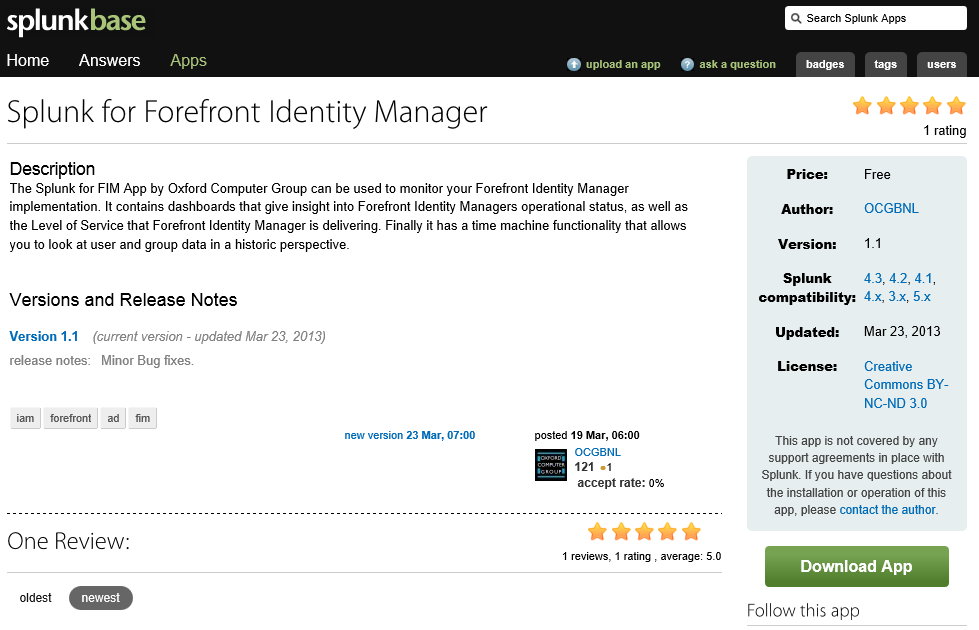This screenshot has width=979, height=630.
Task: Click Splunk compatibility 5.x link
Action: pos(922,297)
